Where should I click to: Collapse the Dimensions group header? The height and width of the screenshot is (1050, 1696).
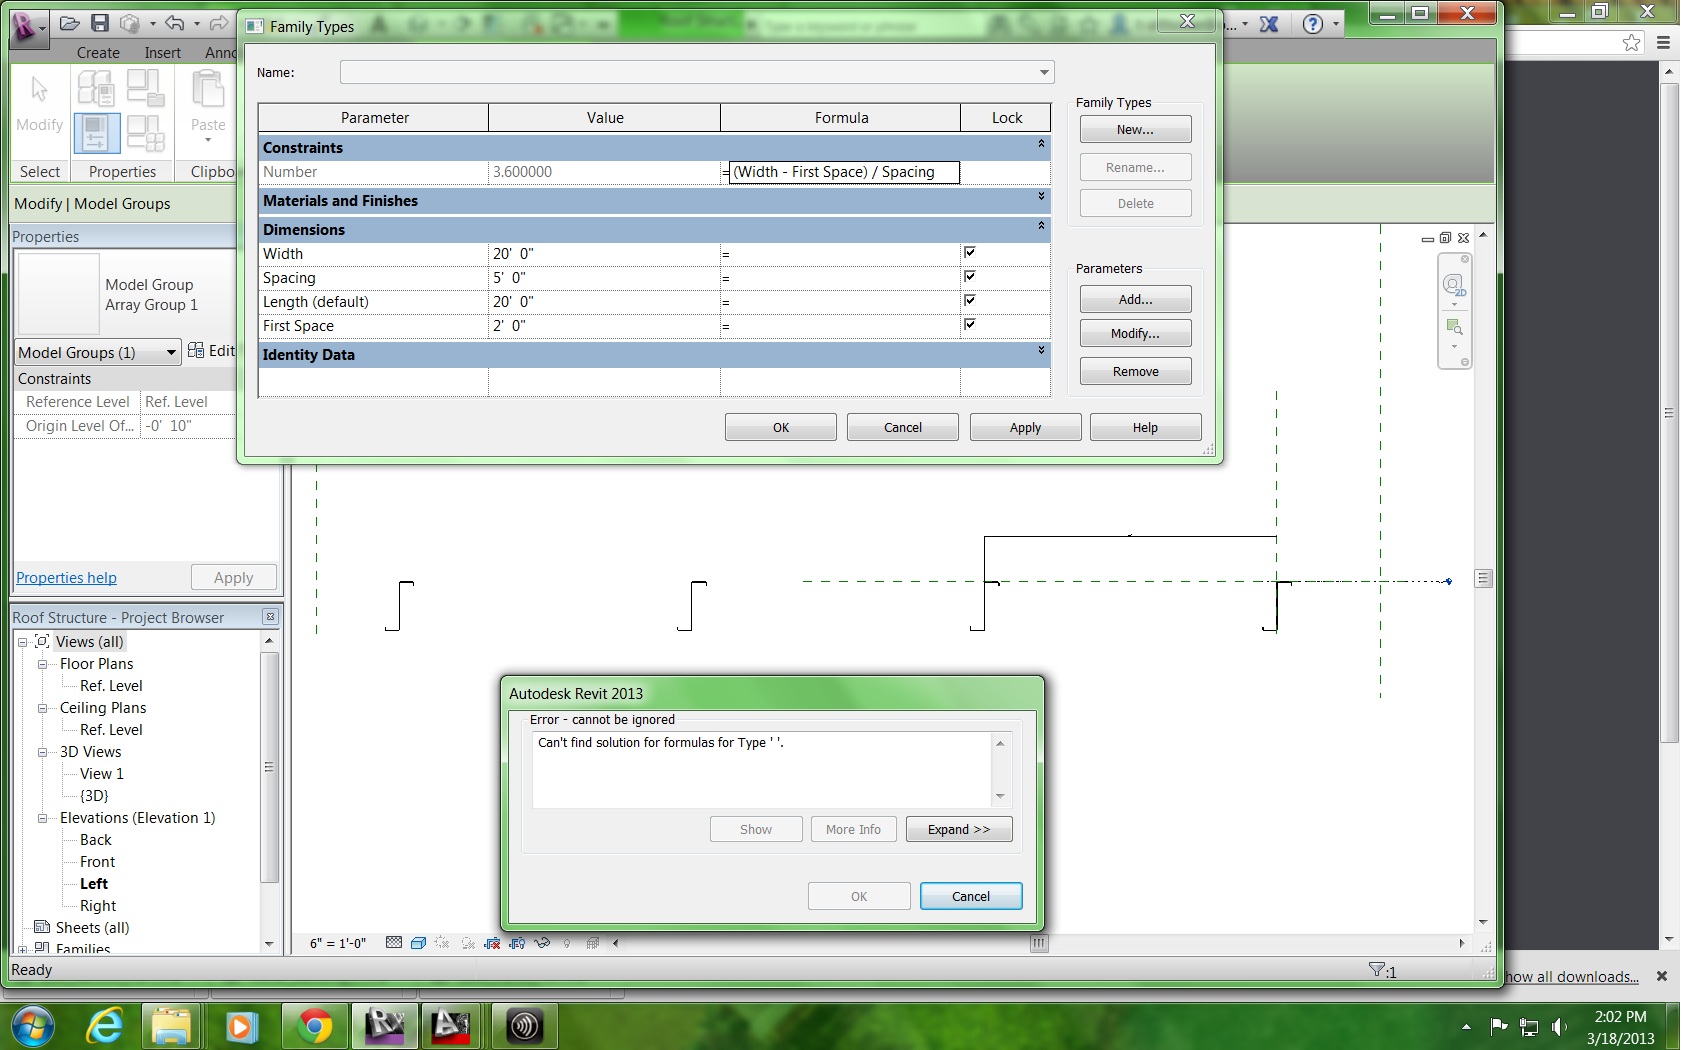pos(1041,226)
